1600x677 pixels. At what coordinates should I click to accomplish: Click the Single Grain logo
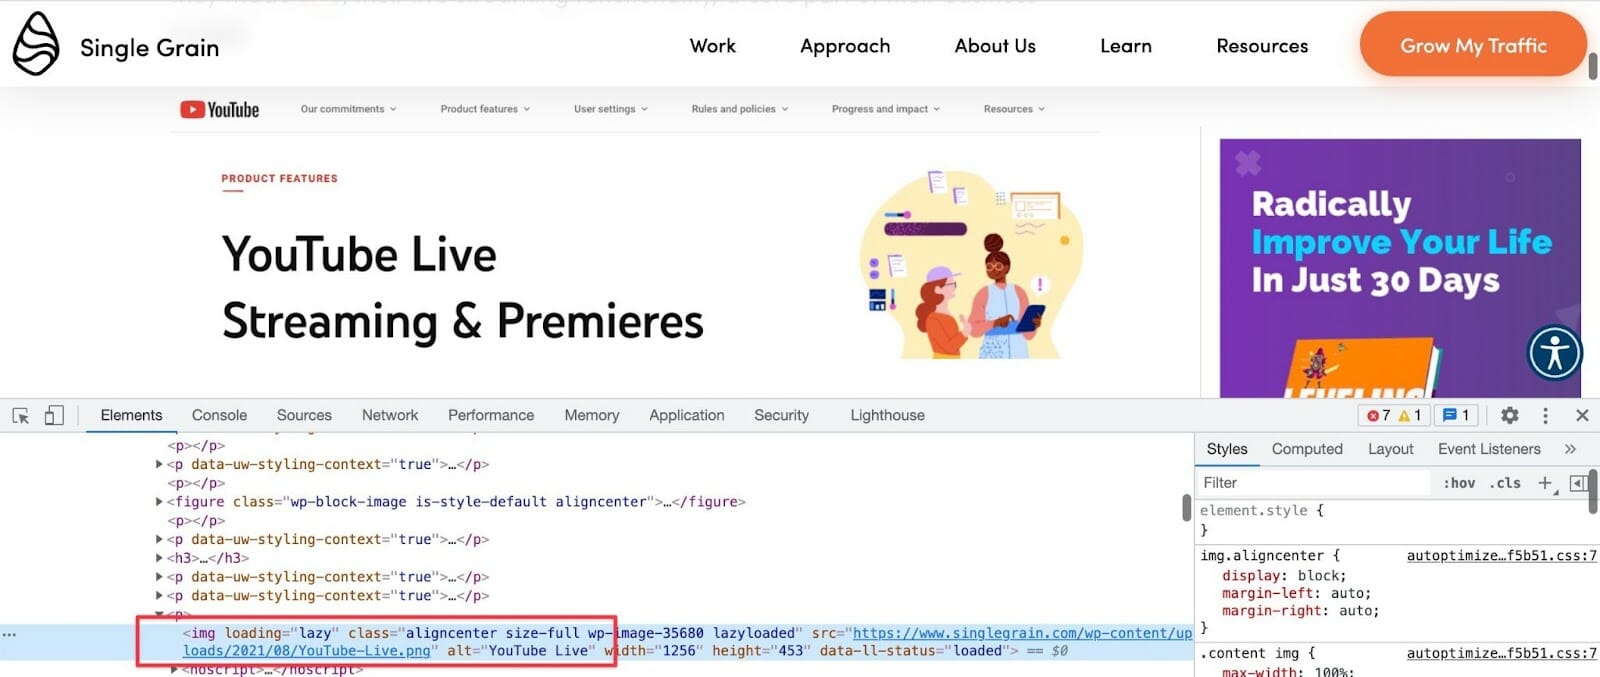pyautogui.click(x=116, y=45)
